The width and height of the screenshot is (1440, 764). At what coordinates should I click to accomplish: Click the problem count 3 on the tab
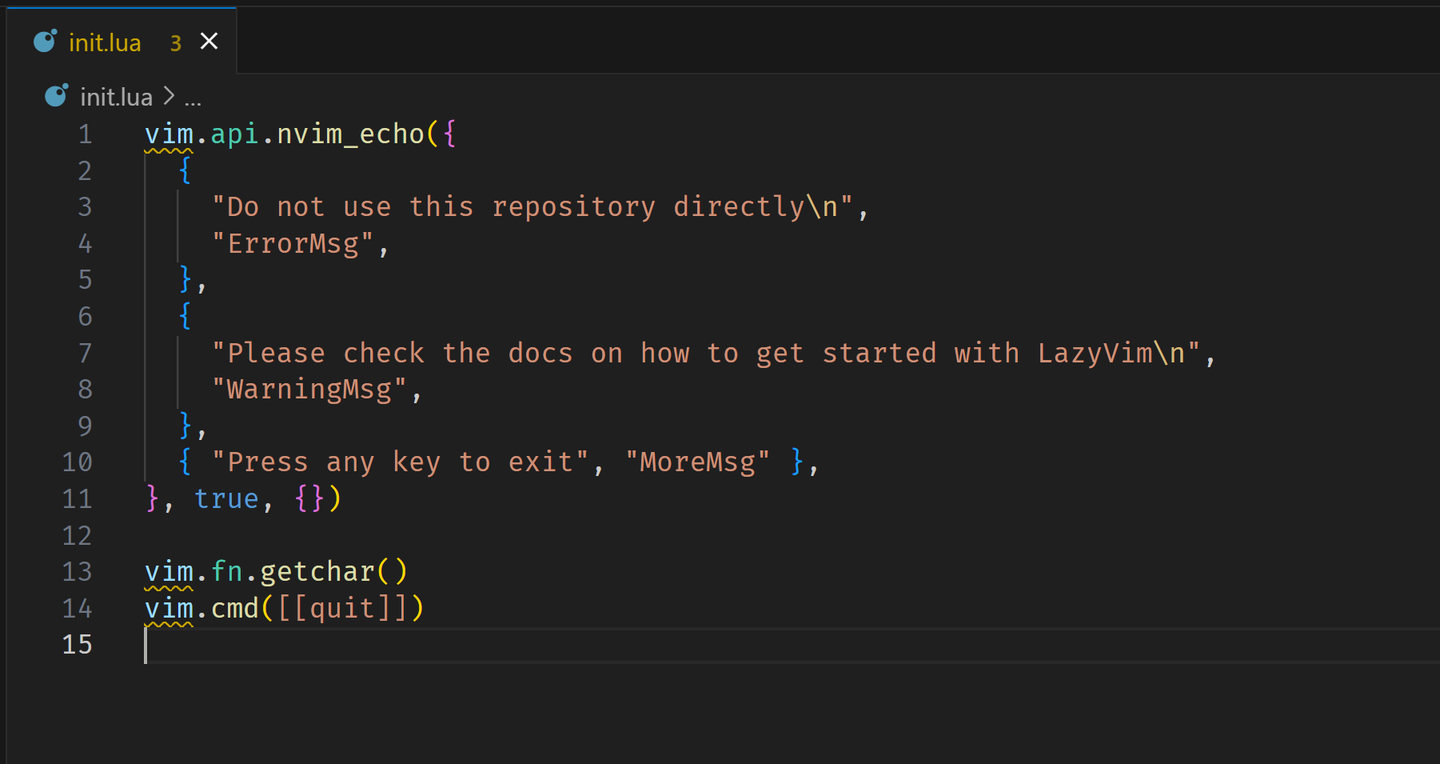[176, 43]
